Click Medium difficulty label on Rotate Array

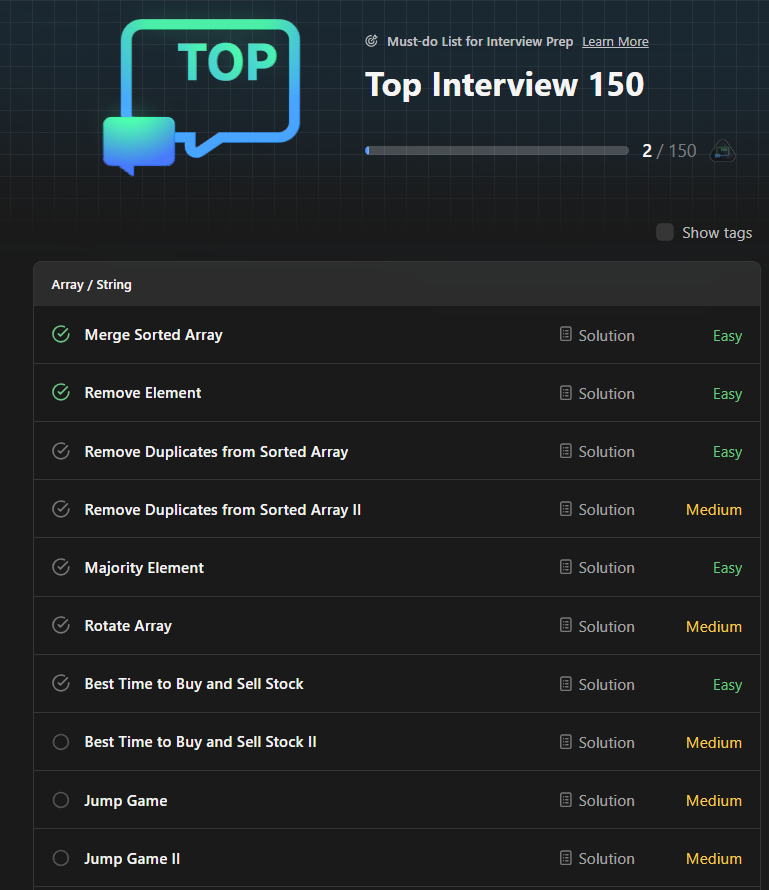pyautogui.click(x=714, y=627)
